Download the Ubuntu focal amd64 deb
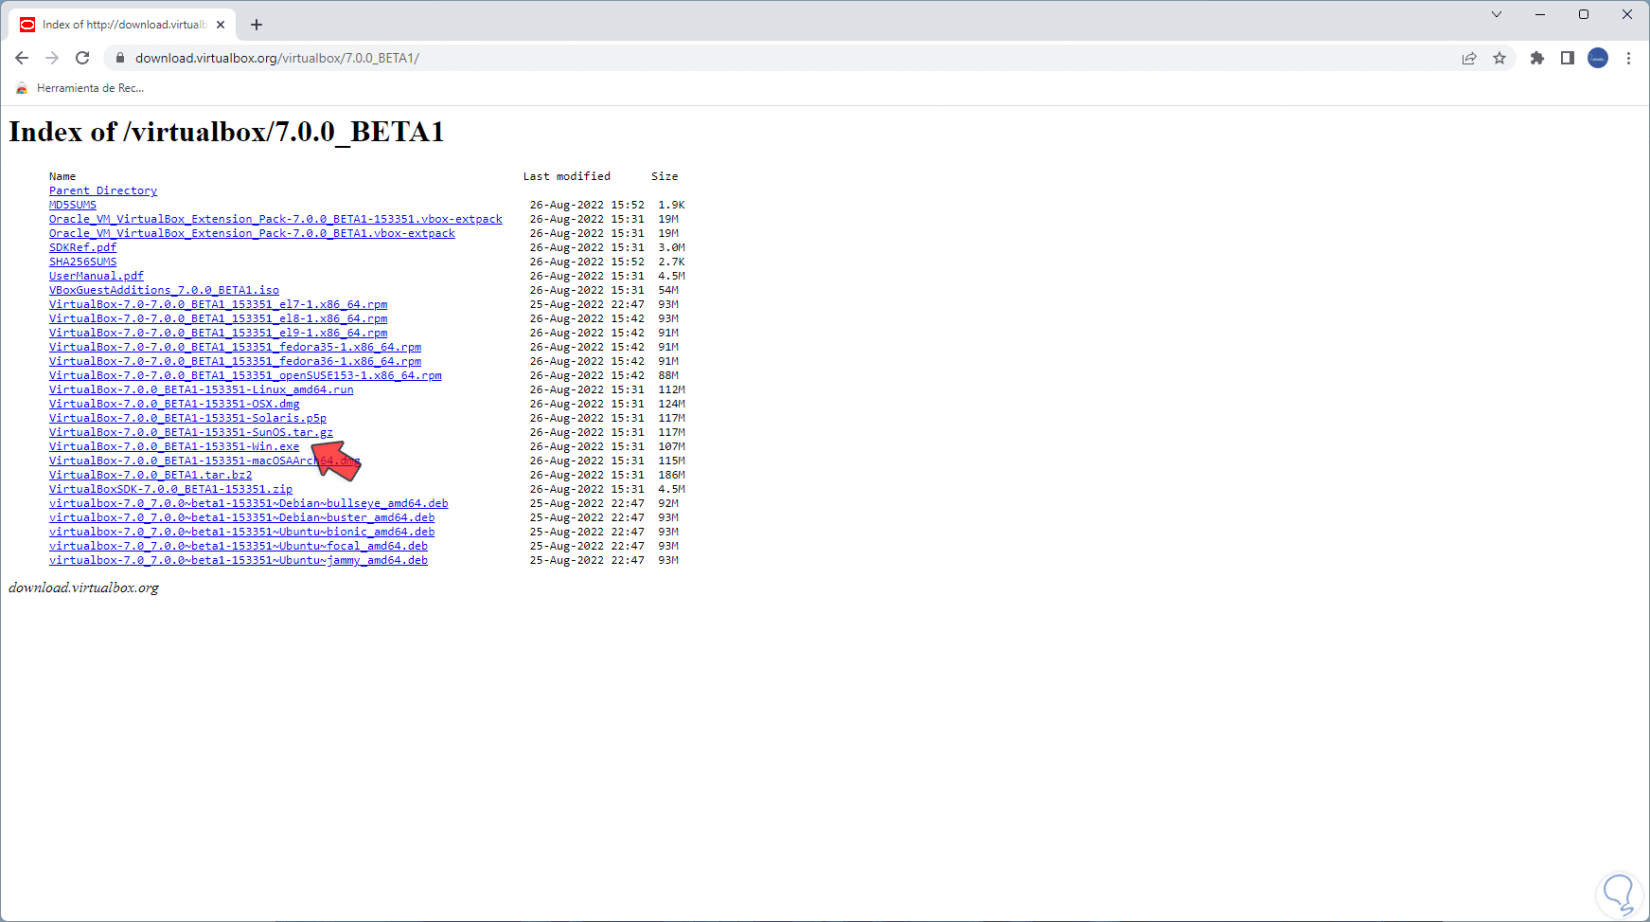 coord(238,547)
